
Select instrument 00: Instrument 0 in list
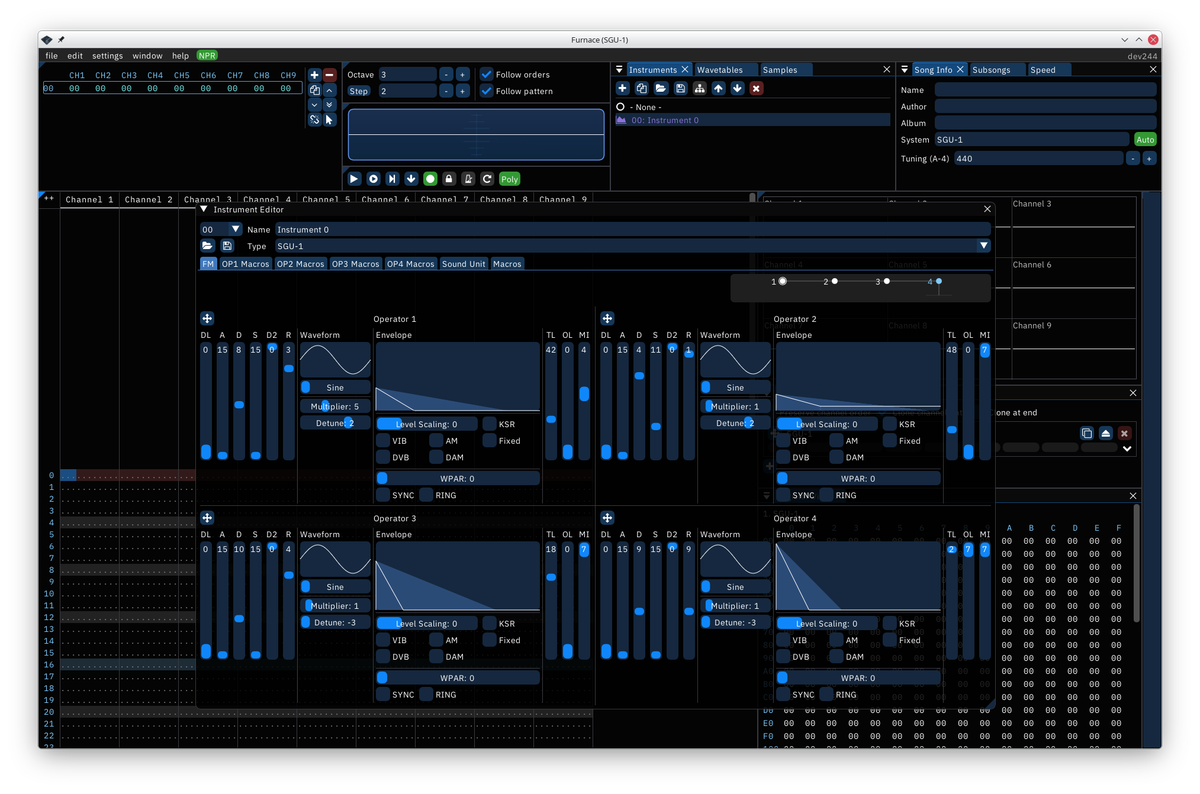click(x=752, y=120)
